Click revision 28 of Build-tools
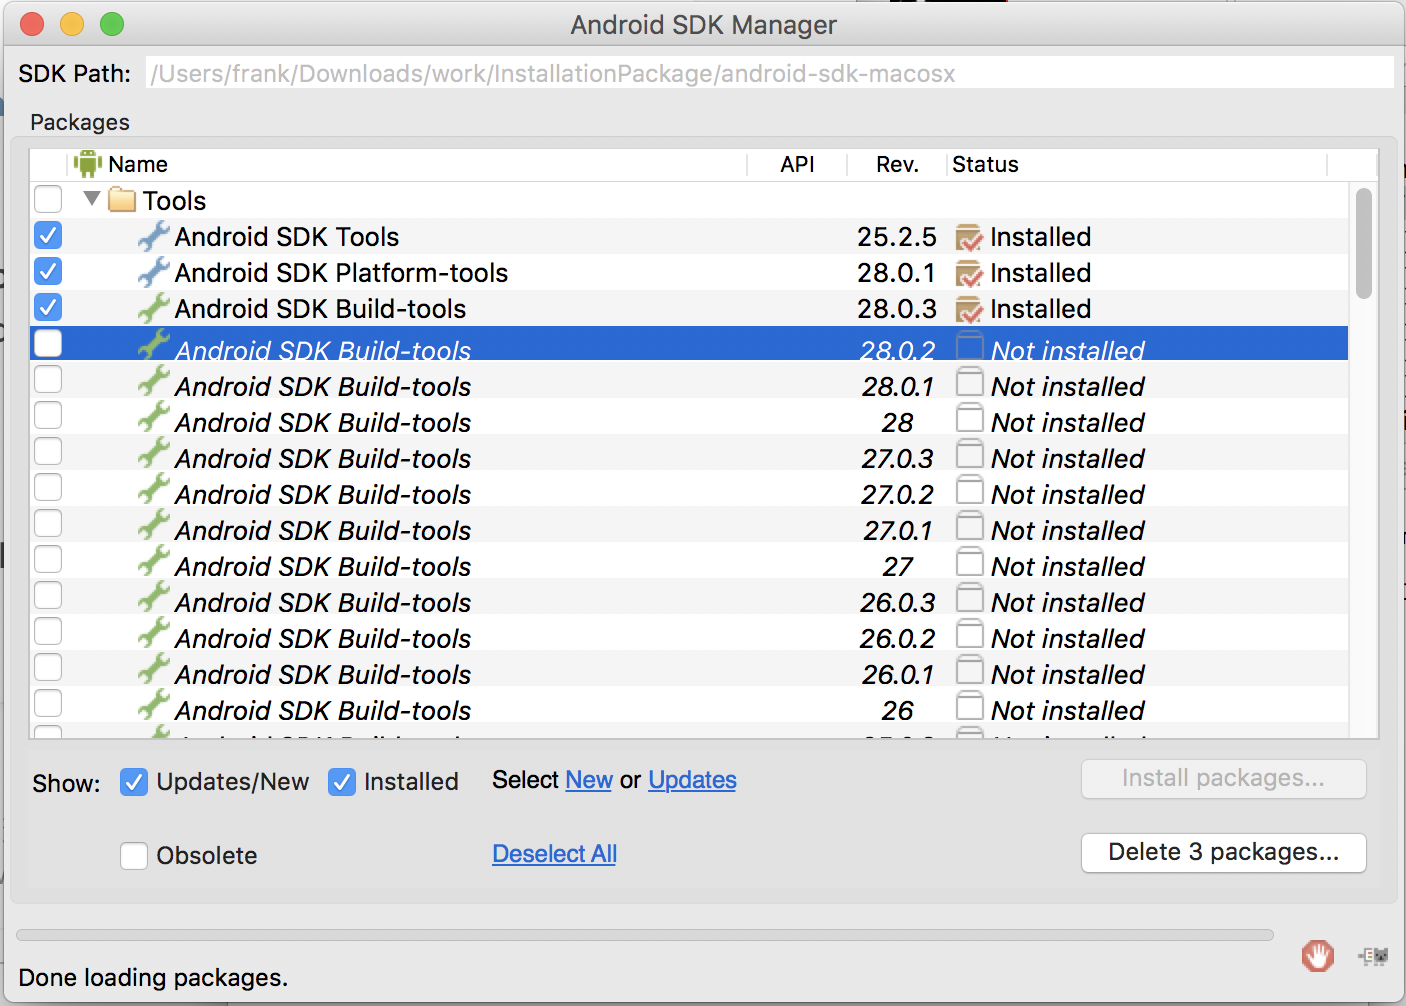This screenshot has height=1006, width=1406. [x=897, y=423]
